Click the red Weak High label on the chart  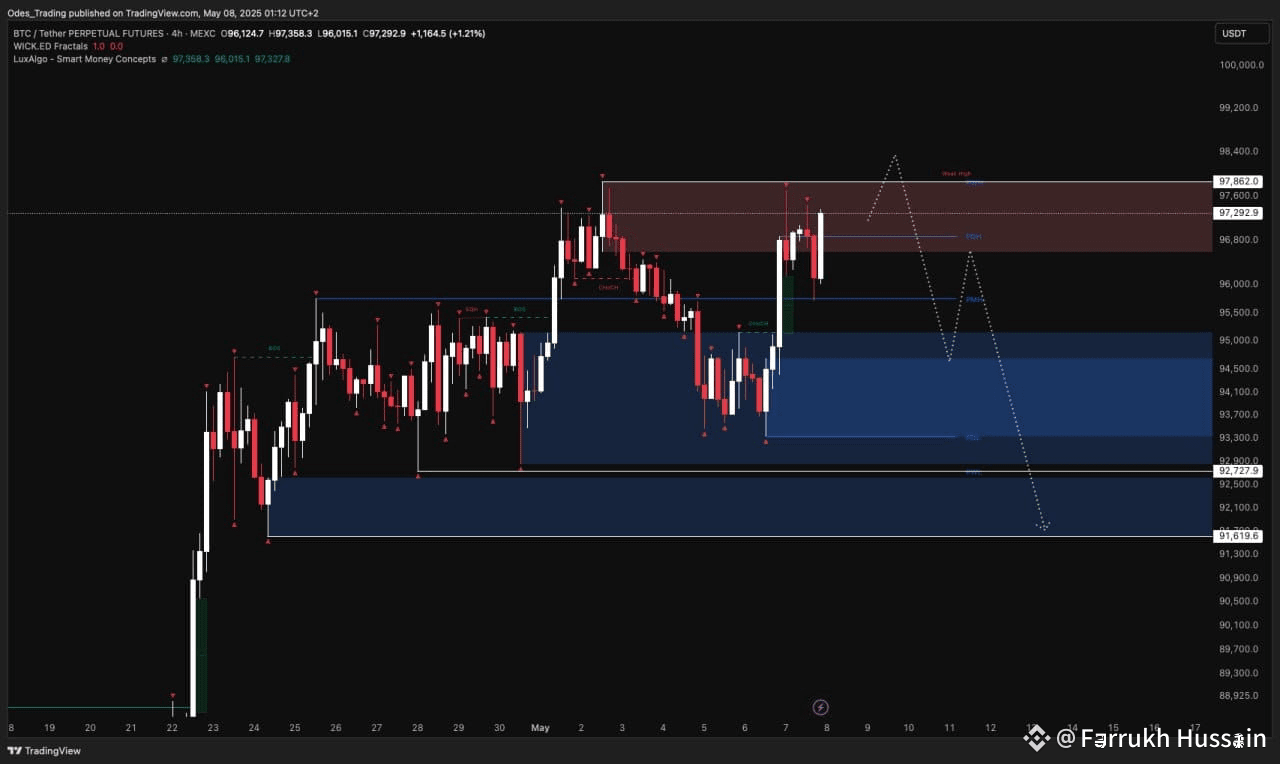click(956, 173)
